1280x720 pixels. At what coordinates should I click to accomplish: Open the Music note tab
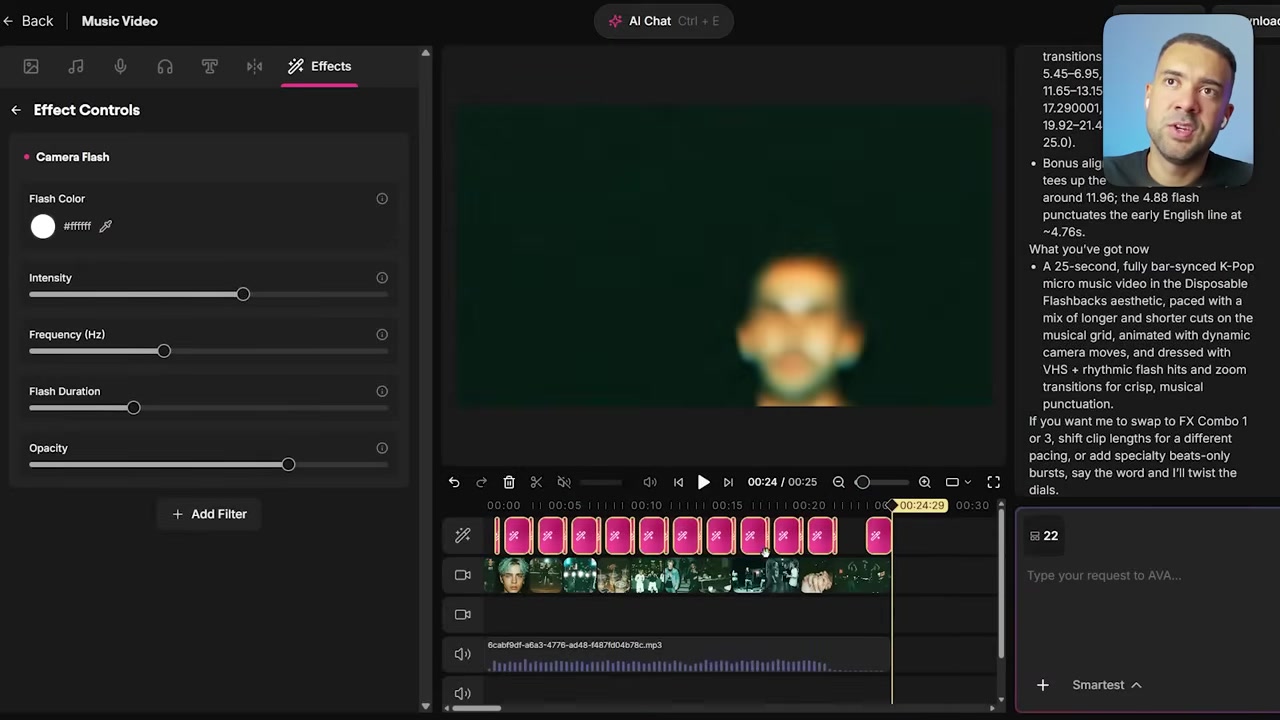coord(76,66)
